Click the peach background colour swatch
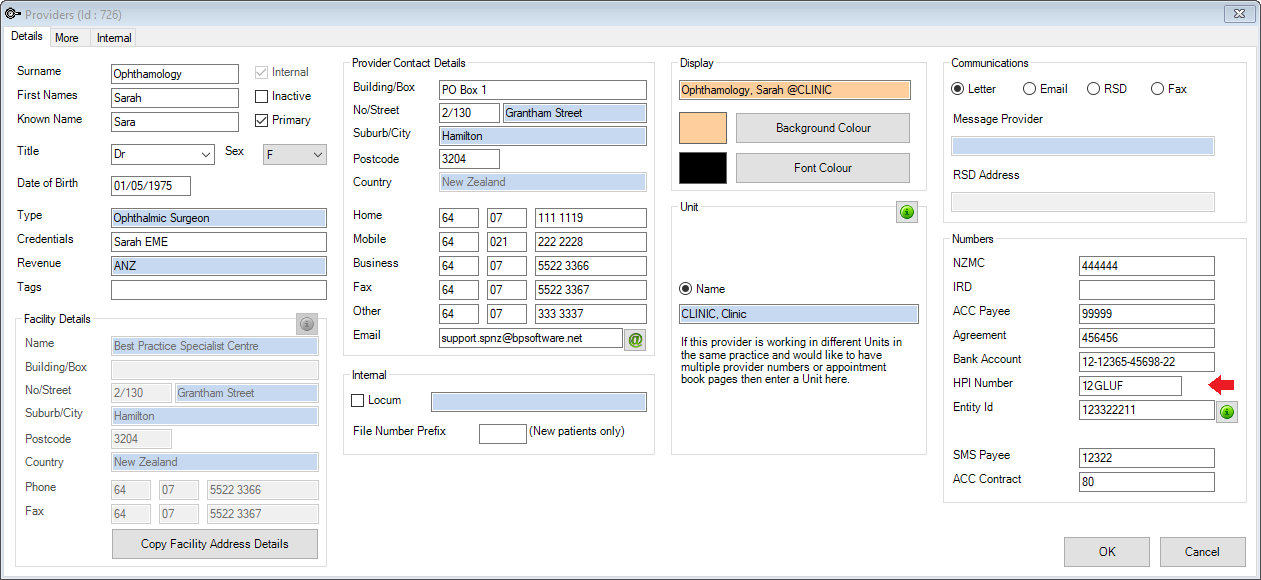Screen dimensions: 1261x580 703,128
